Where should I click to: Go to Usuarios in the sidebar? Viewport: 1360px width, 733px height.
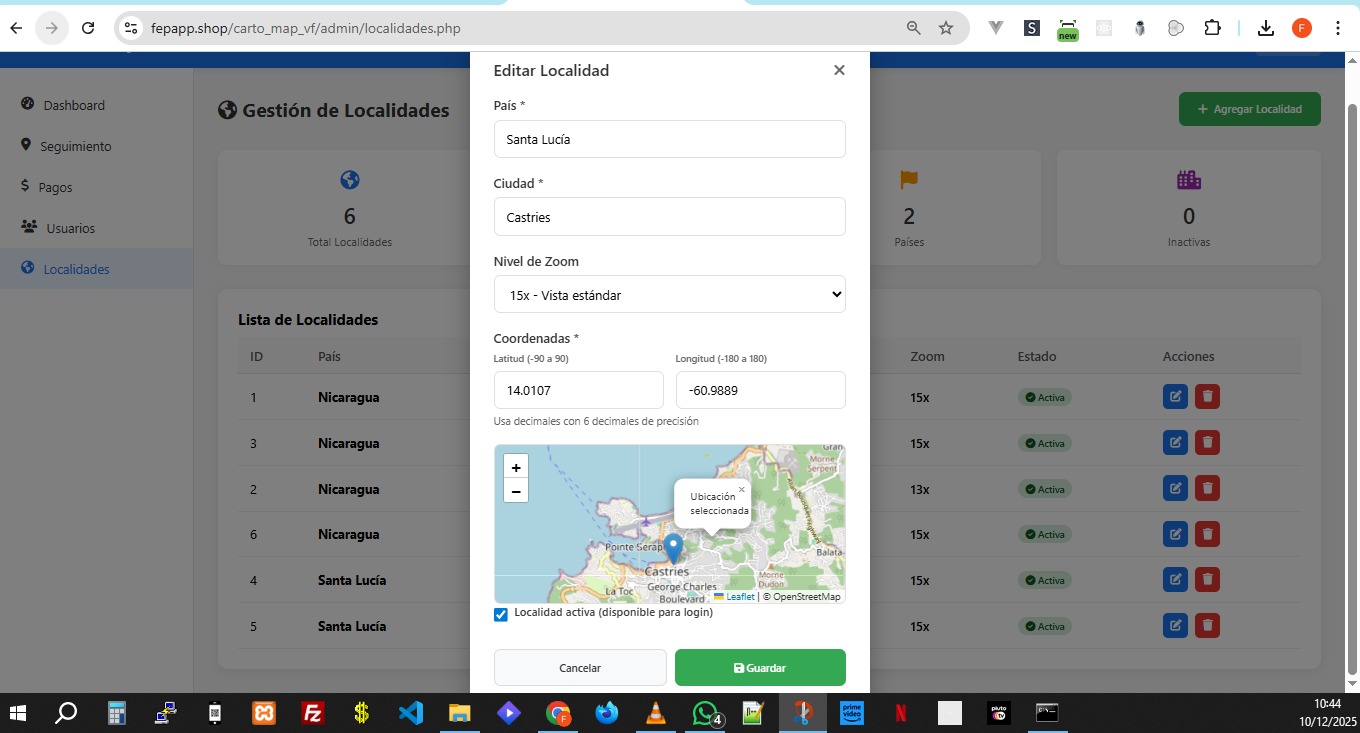click(x=70, y=228)
